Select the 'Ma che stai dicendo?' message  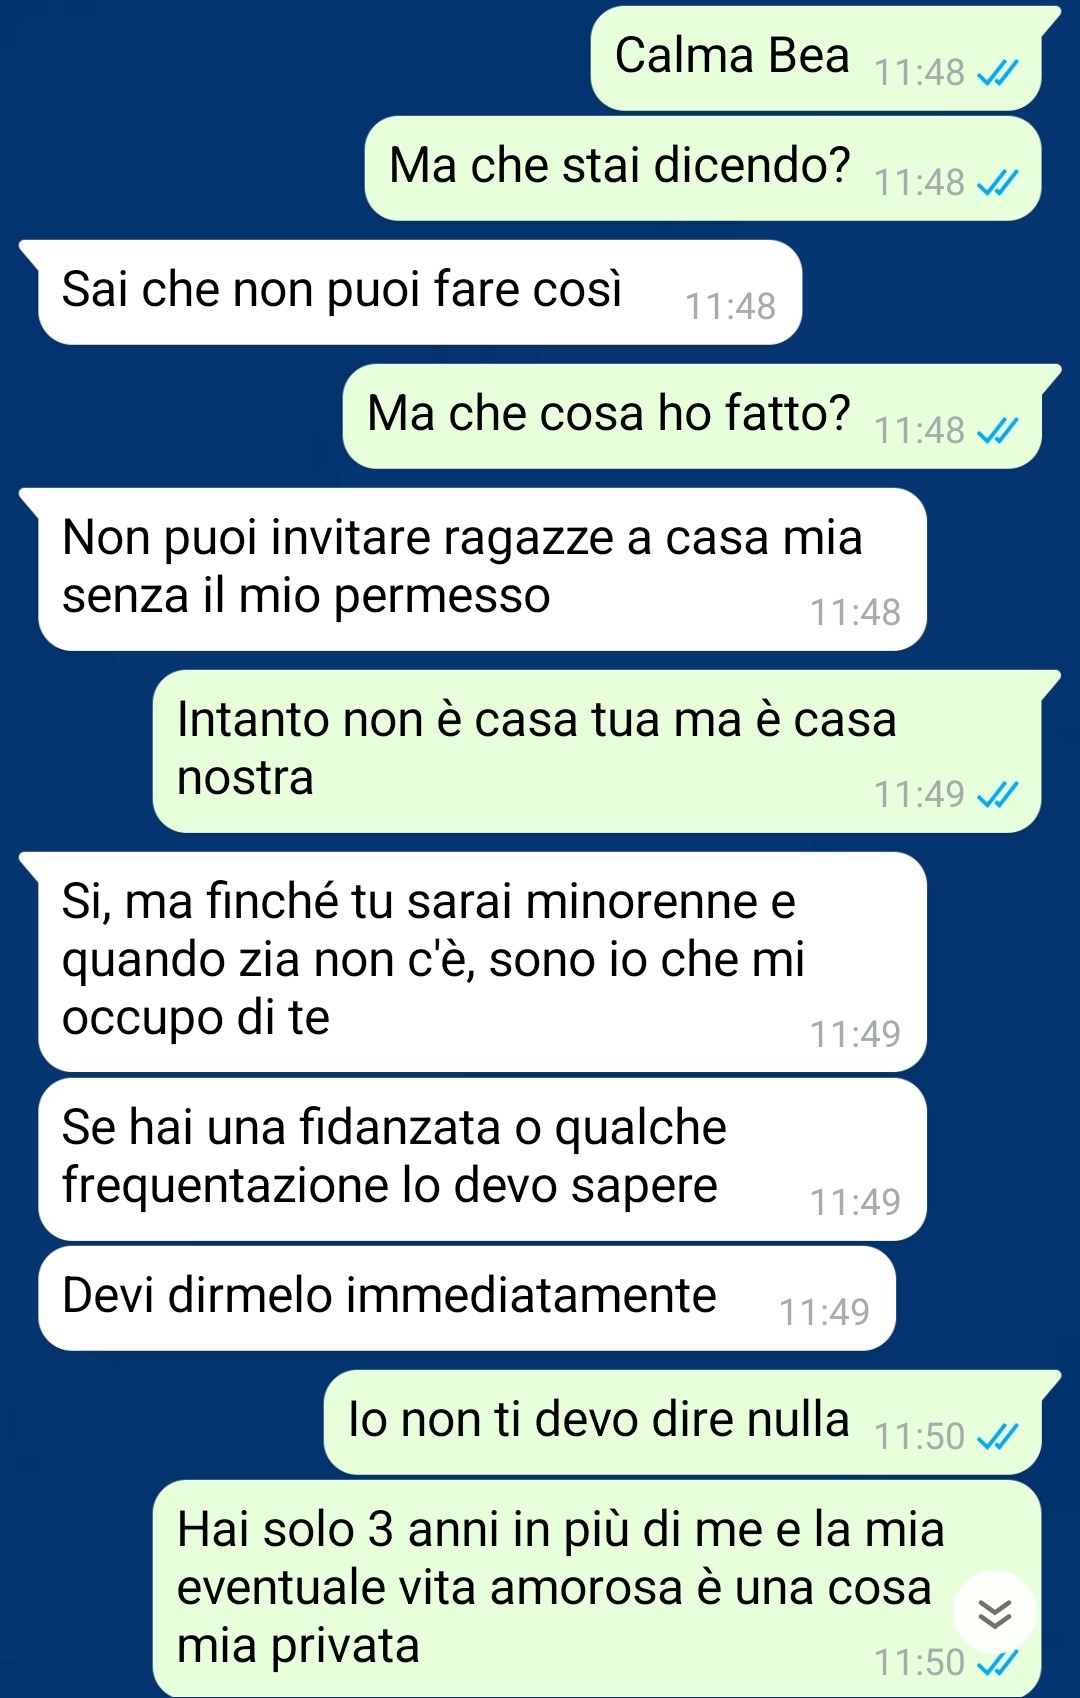tap(704, 168)
